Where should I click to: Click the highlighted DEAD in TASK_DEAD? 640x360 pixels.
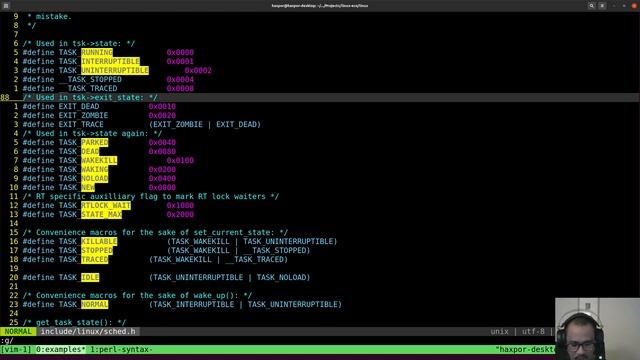click(90, 151)
